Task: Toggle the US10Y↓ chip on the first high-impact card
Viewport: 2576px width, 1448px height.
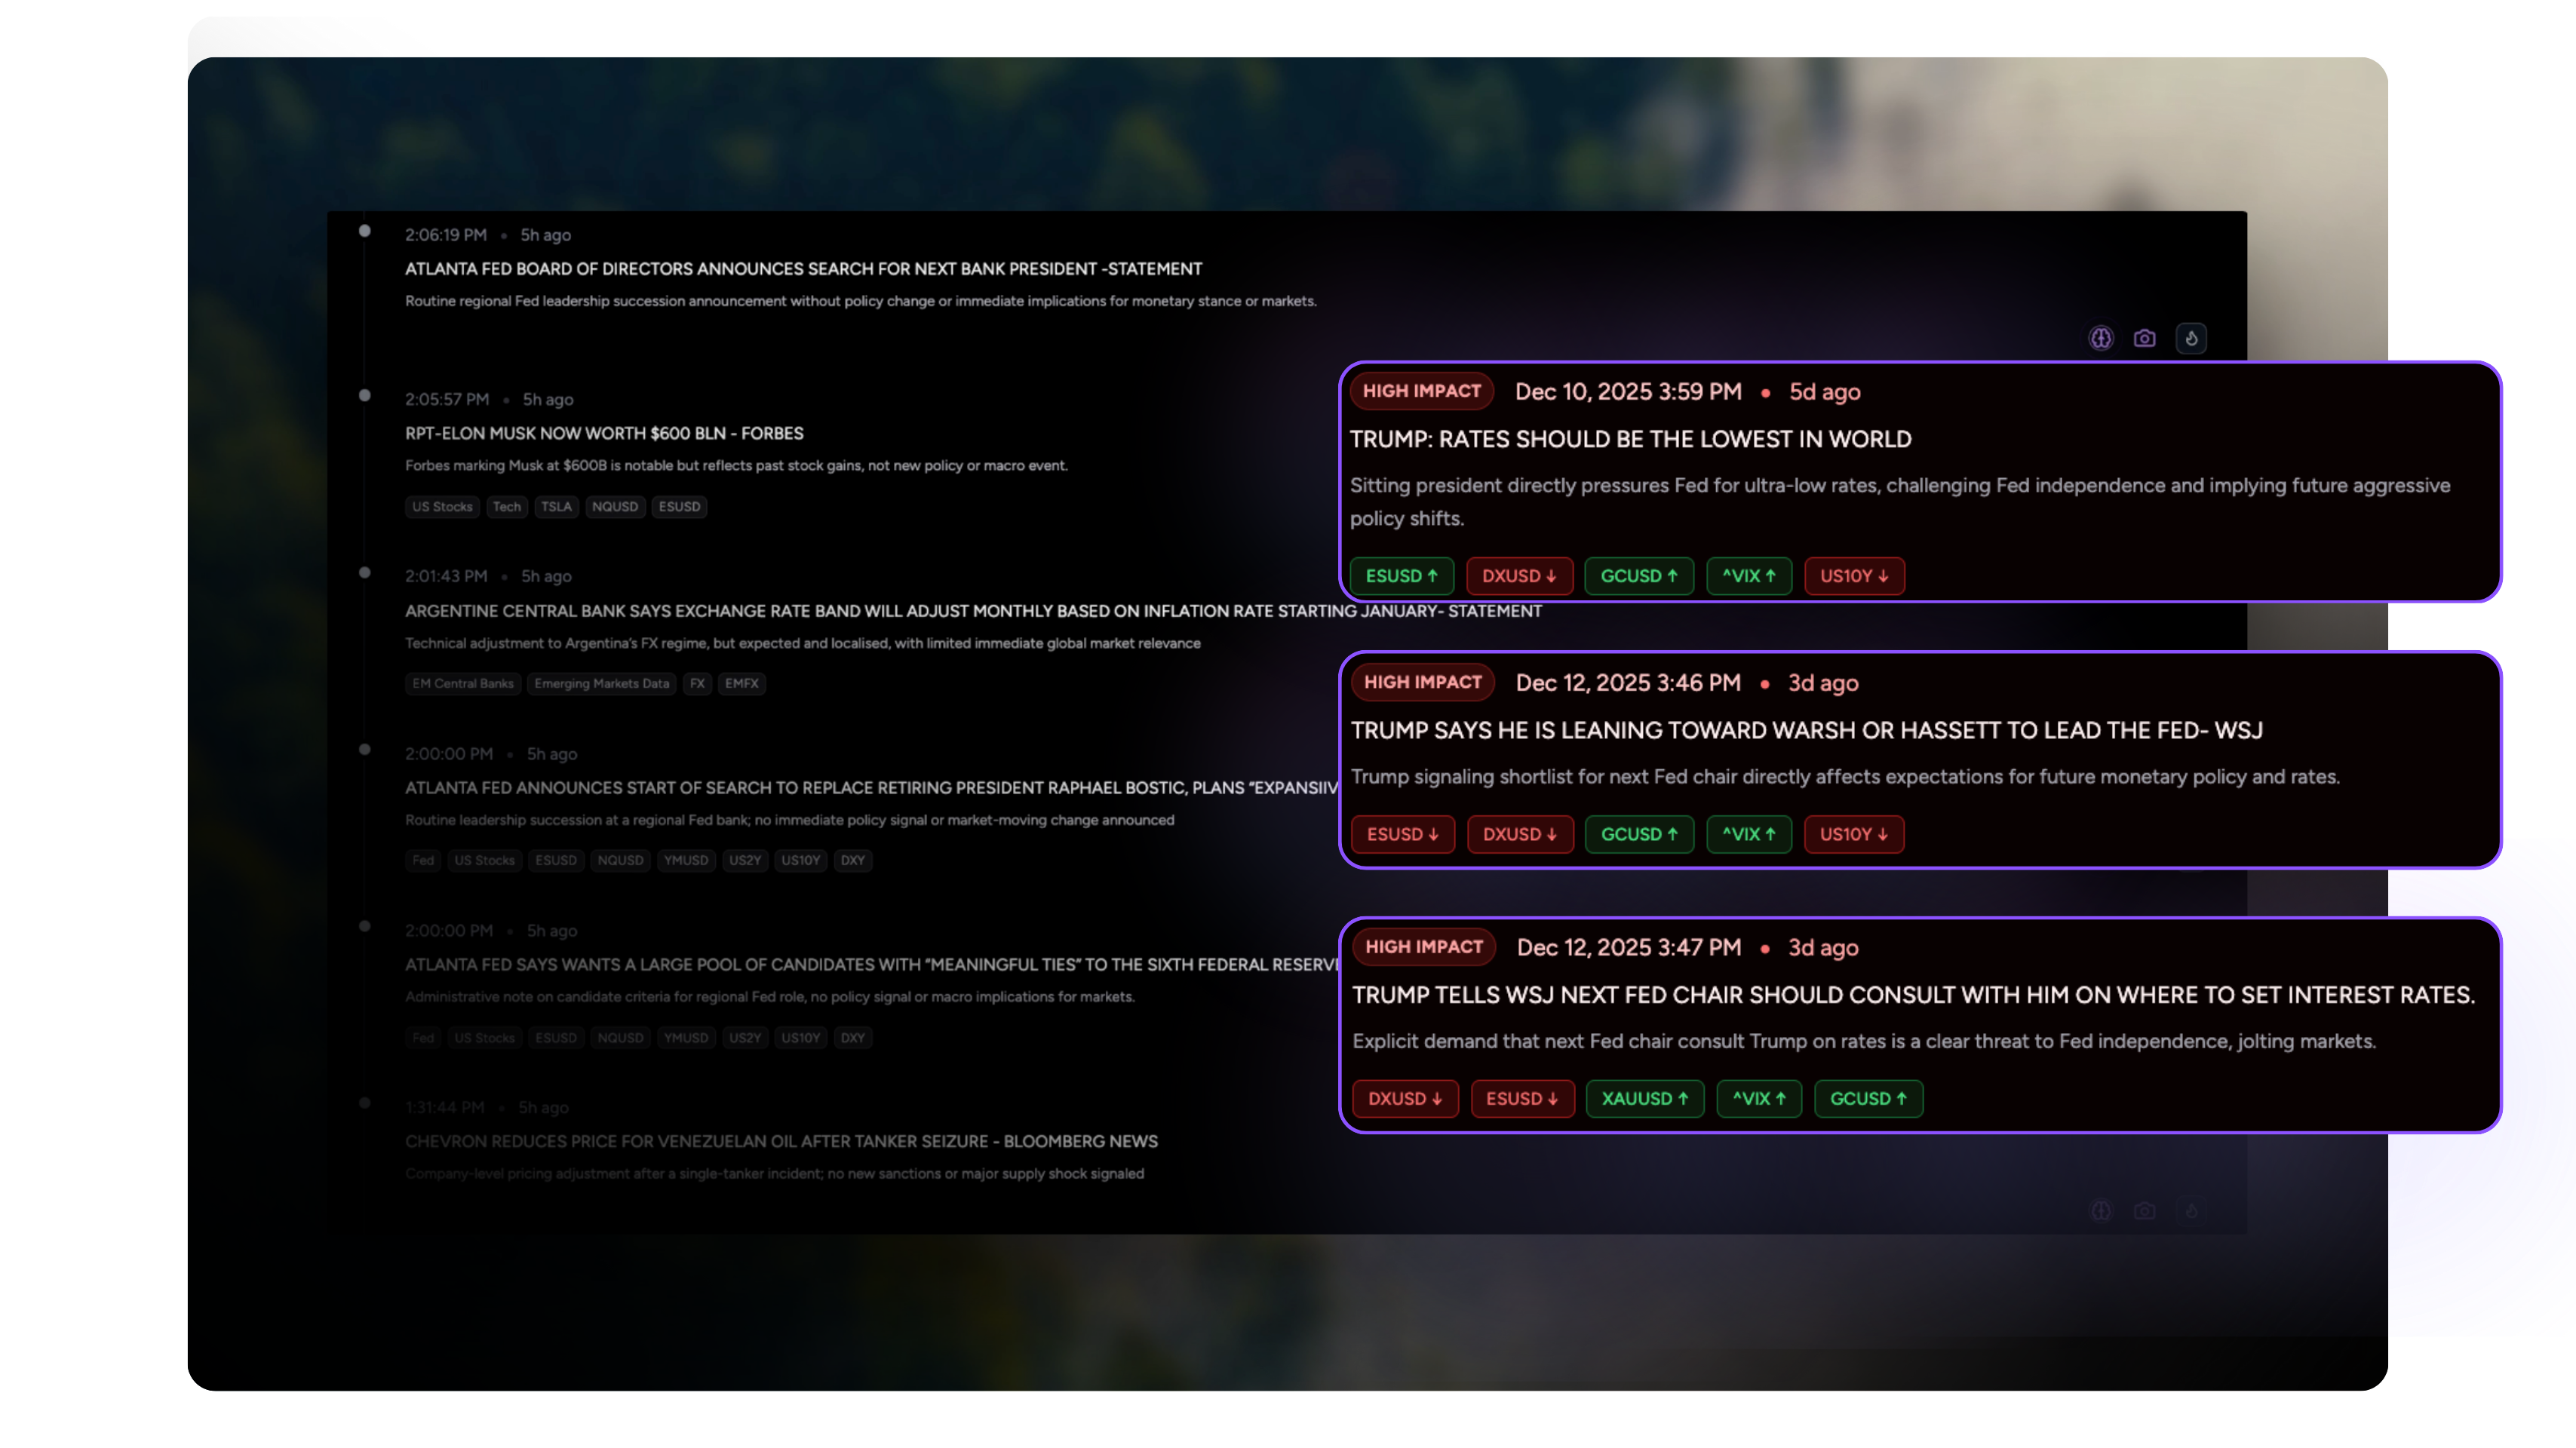Action: [1854, 576]
